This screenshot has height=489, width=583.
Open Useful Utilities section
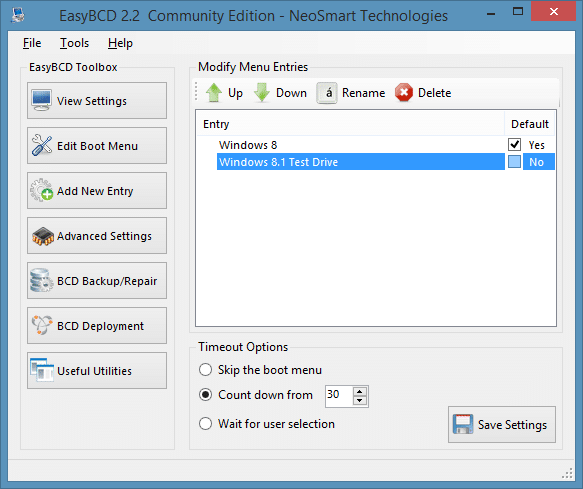point(97,371)
